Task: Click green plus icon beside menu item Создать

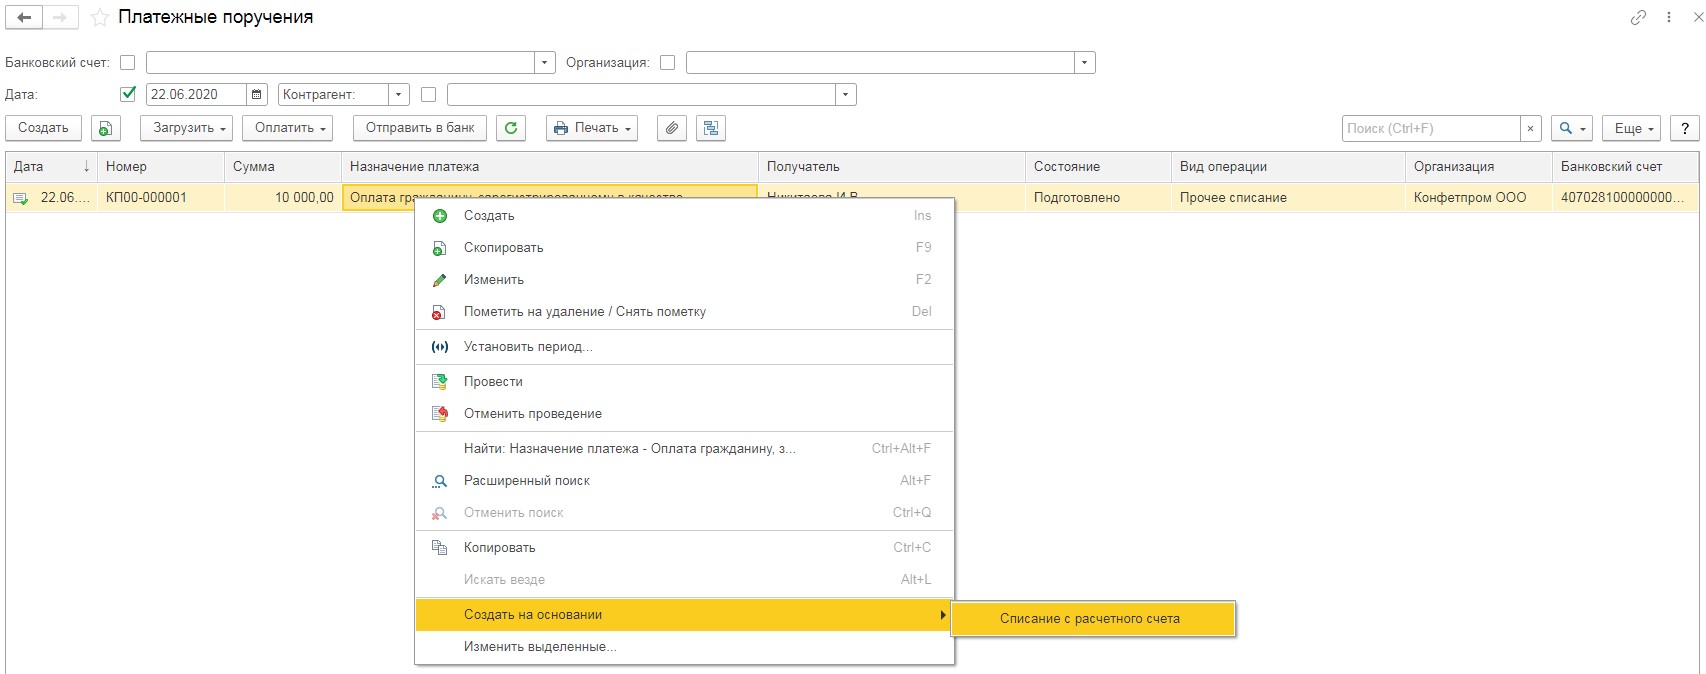Action: click(439, 216)
